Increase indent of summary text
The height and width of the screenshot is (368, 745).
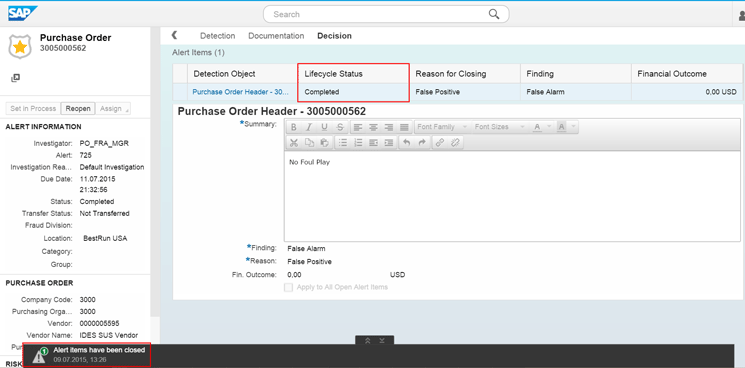[389, 143]
